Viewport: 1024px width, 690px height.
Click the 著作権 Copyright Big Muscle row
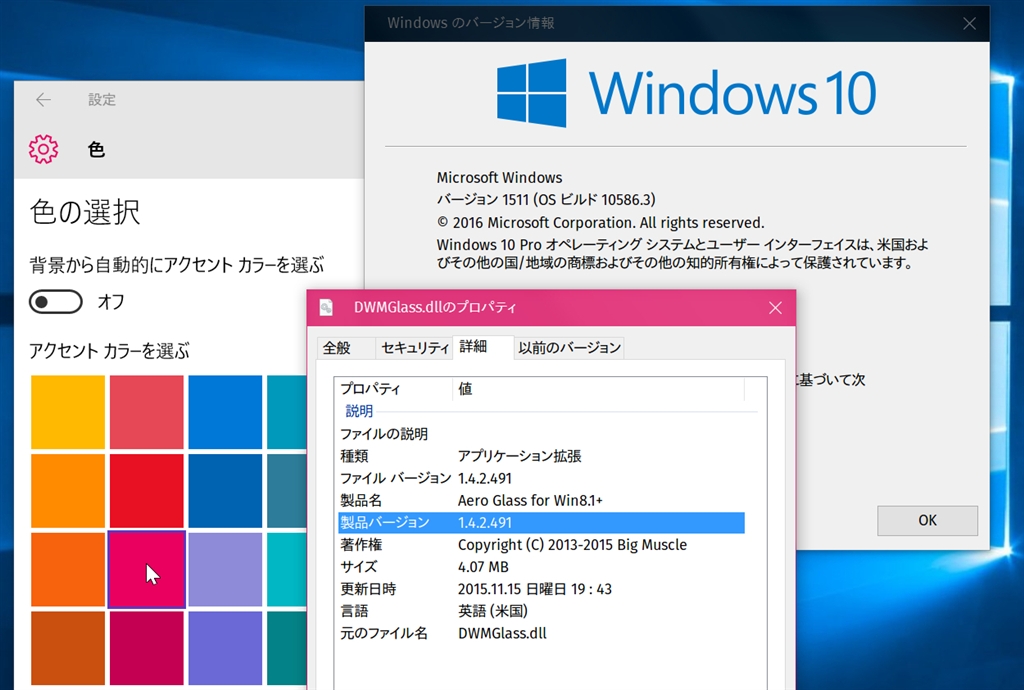(541, 544)
